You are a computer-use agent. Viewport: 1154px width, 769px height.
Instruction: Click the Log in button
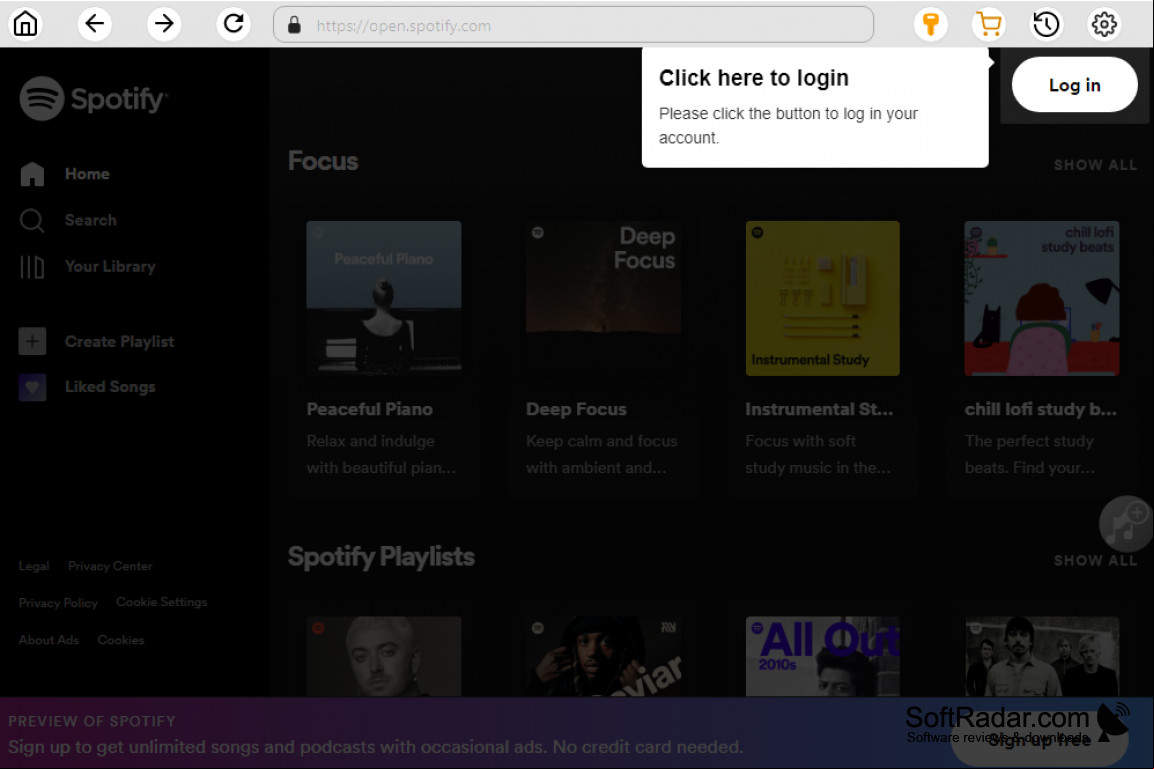1075,85
